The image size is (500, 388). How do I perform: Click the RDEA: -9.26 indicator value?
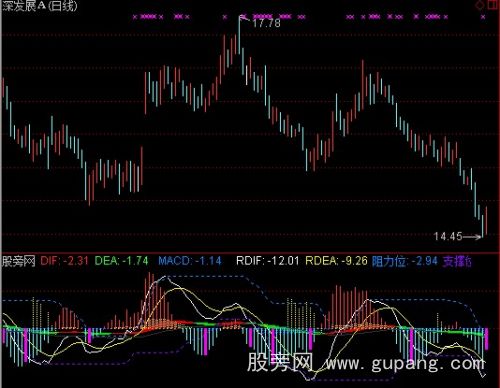pos(336,261)
